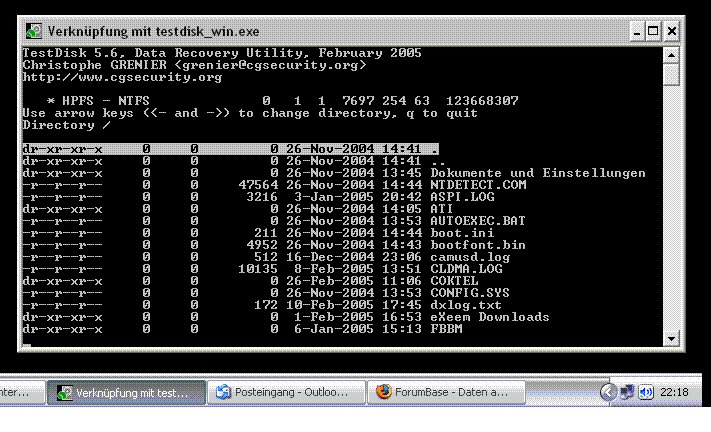The image size is (711, 432).
Task: Open ForumBase - Daten taskbar button
Action: coord(446,393)
